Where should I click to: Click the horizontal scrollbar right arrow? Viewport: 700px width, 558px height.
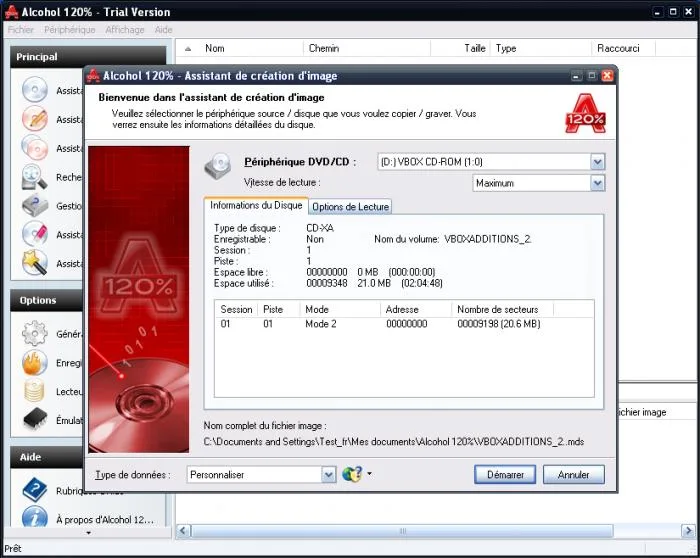pos(688,531)
